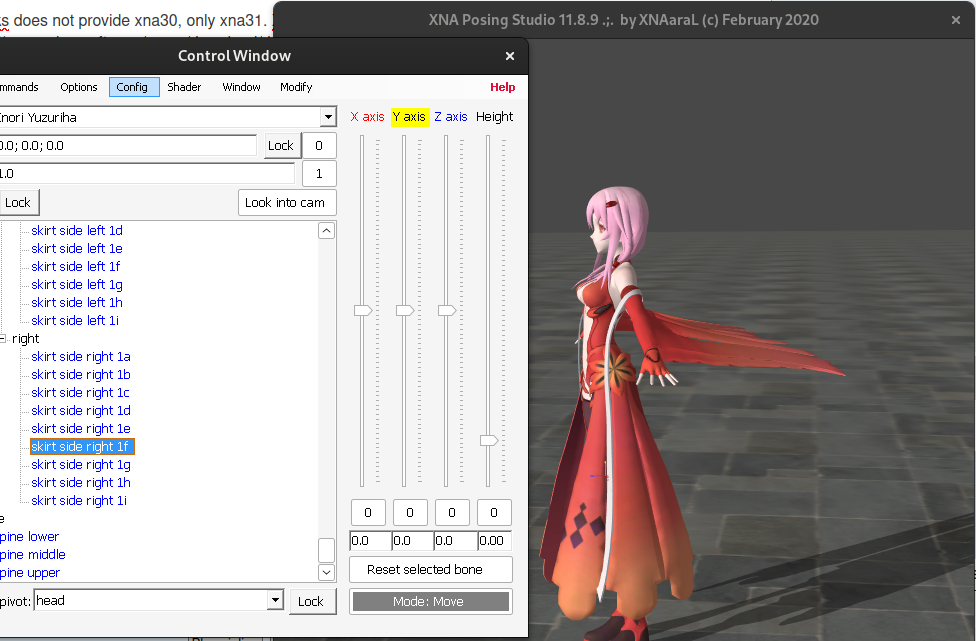Screen dimensions: 976x641
Task: Click the 0 button next to position Lock
Action: coord(319,146)
